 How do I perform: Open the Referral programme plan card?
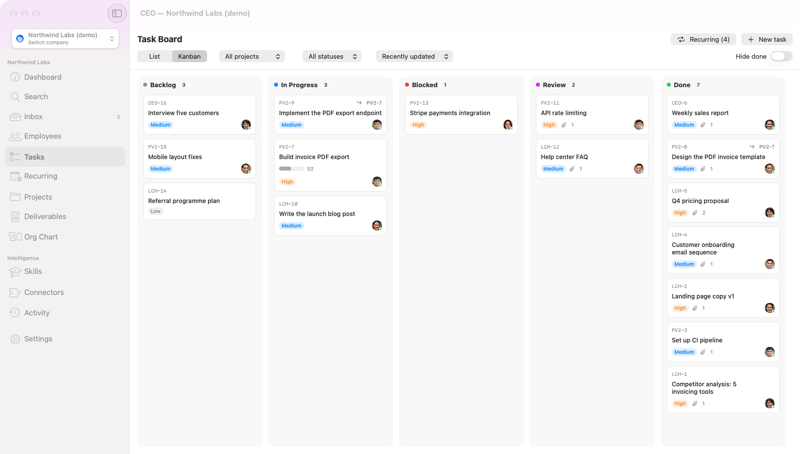pos(199,201)
